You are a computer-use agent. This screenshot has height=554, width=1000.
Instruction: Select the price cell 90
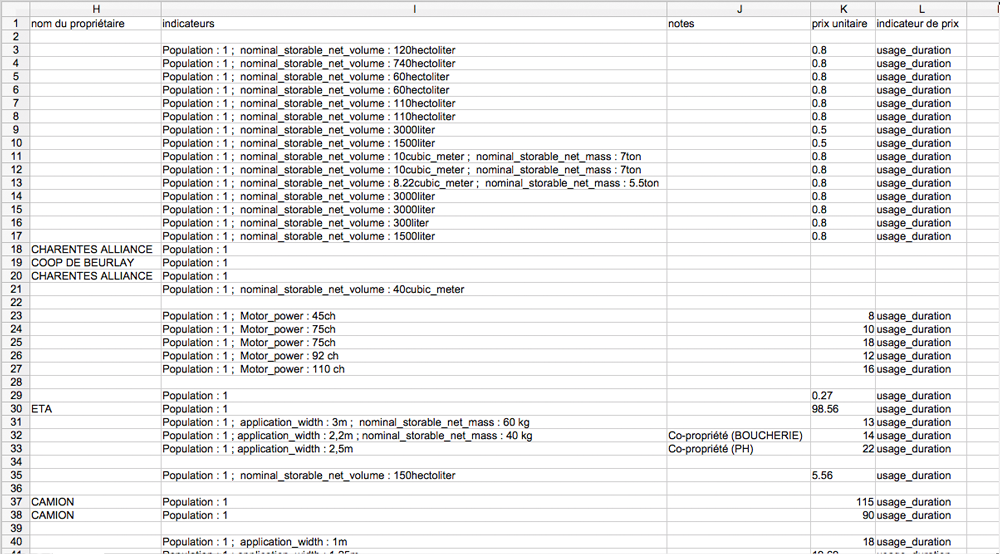coord(842,515)
